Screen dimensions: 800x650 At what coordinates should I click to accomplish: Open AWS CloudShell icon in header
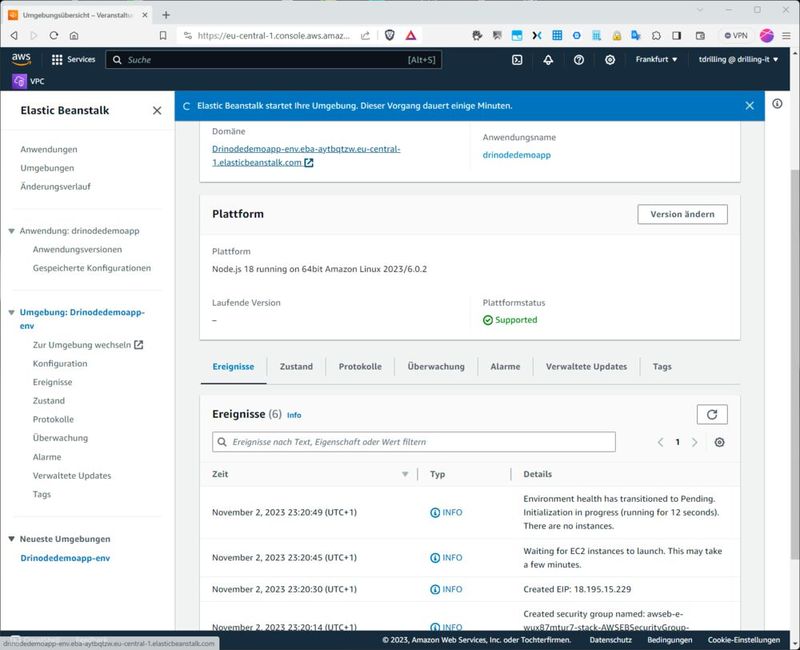point(517,60)
